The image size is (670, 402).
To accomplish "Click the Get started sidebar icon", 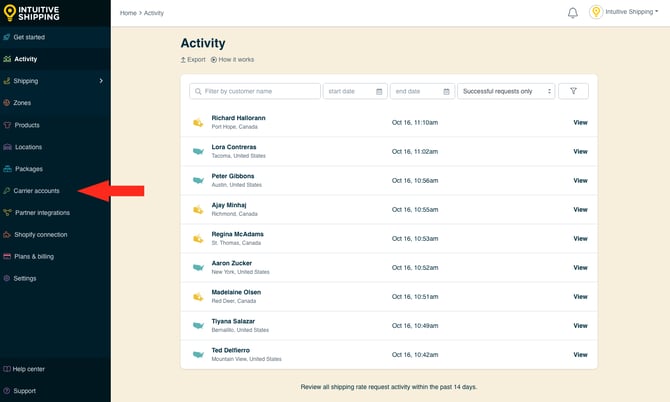I will click(7, 37).
